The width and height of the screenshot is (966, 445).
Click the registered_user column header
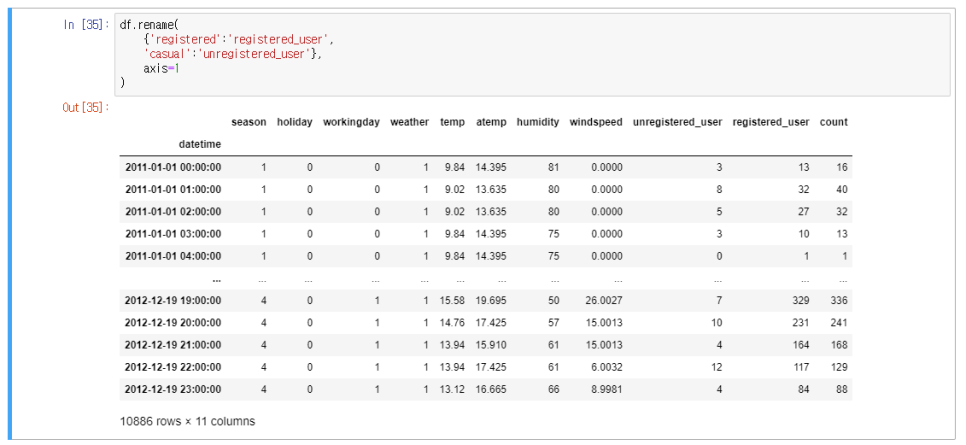pyautogui.click(x=771, y=122)
